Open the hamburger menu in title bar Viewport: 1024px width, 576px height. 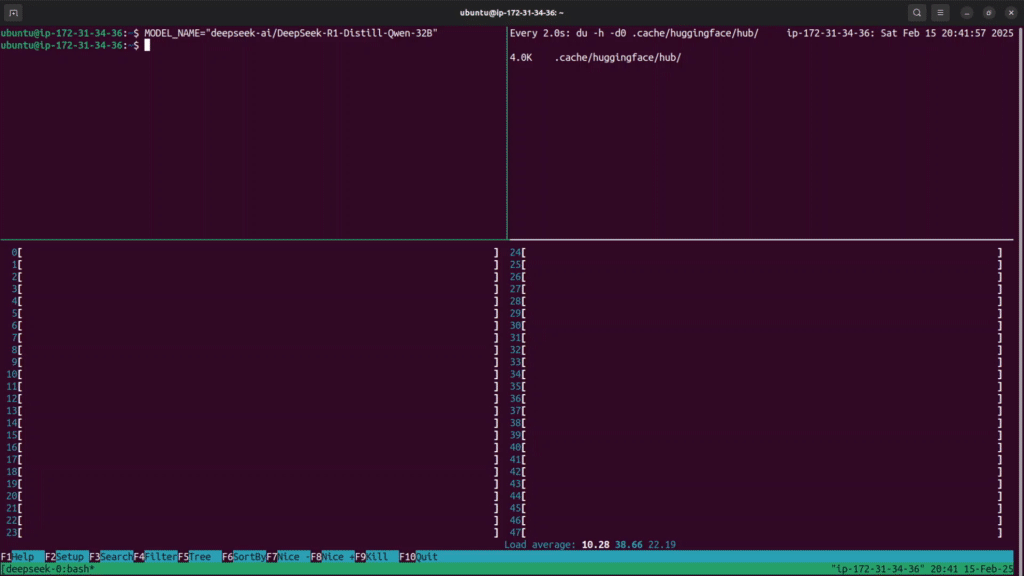coord(940,12)
